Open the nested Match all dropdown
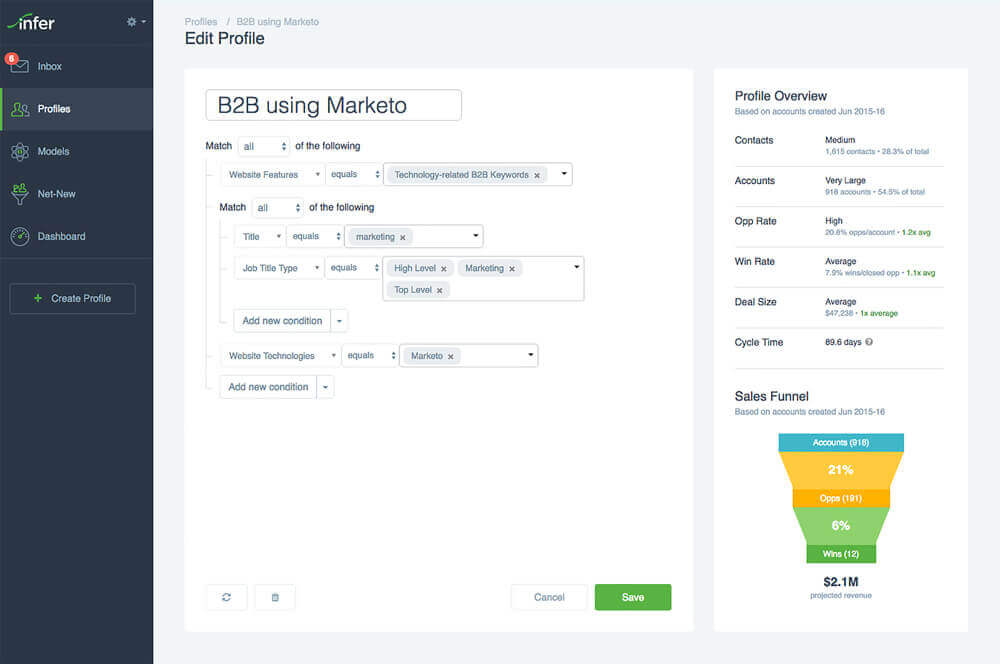The image size is (1000, 664). click(278, 208)
